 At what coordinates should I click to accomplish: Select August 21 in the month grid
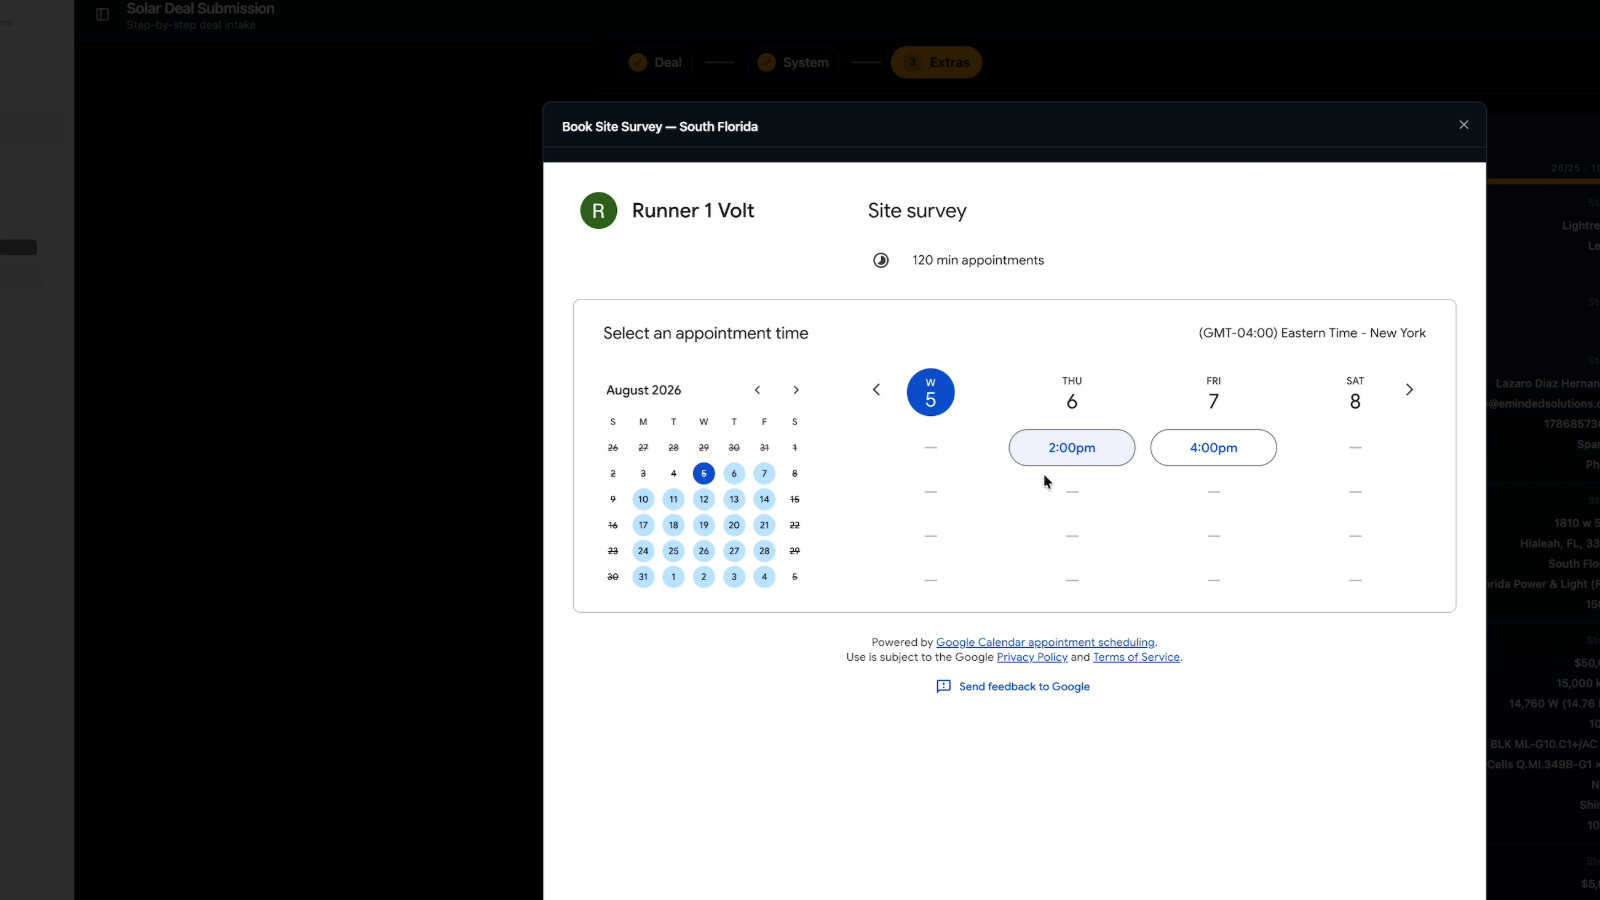coord(764,525)
